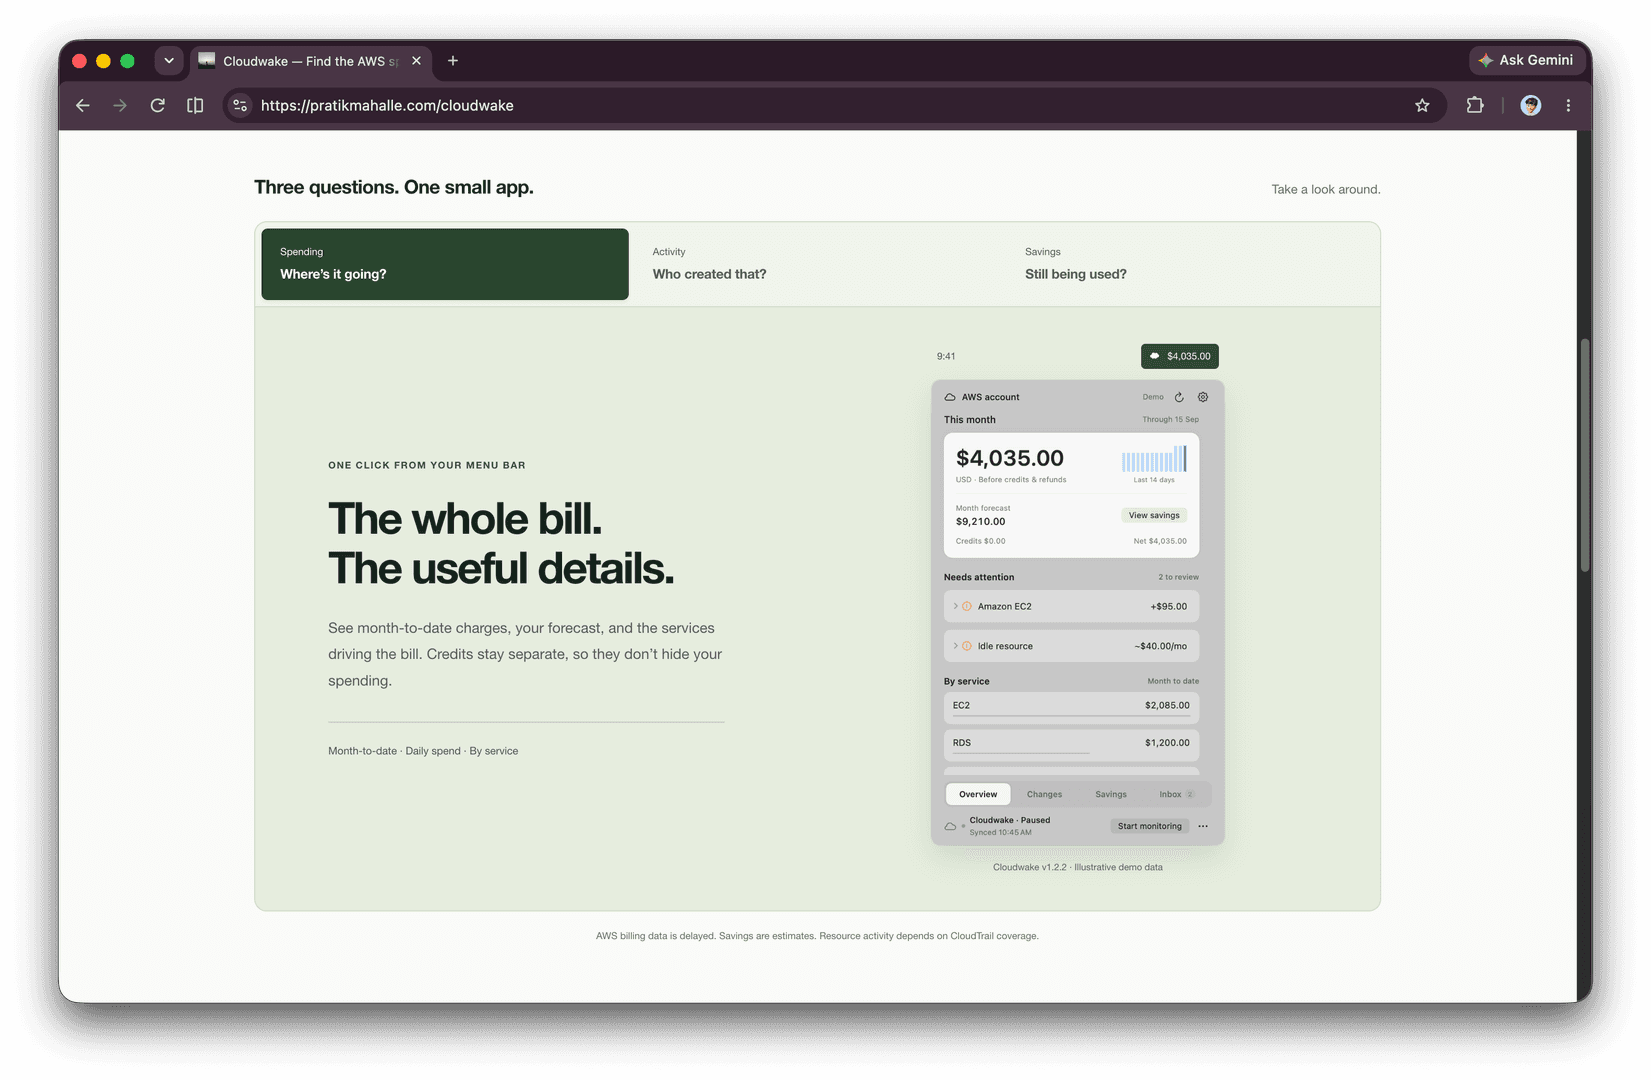Open the browser profile avatar
The image size is (1651, 1080).
click(1531, 105)
